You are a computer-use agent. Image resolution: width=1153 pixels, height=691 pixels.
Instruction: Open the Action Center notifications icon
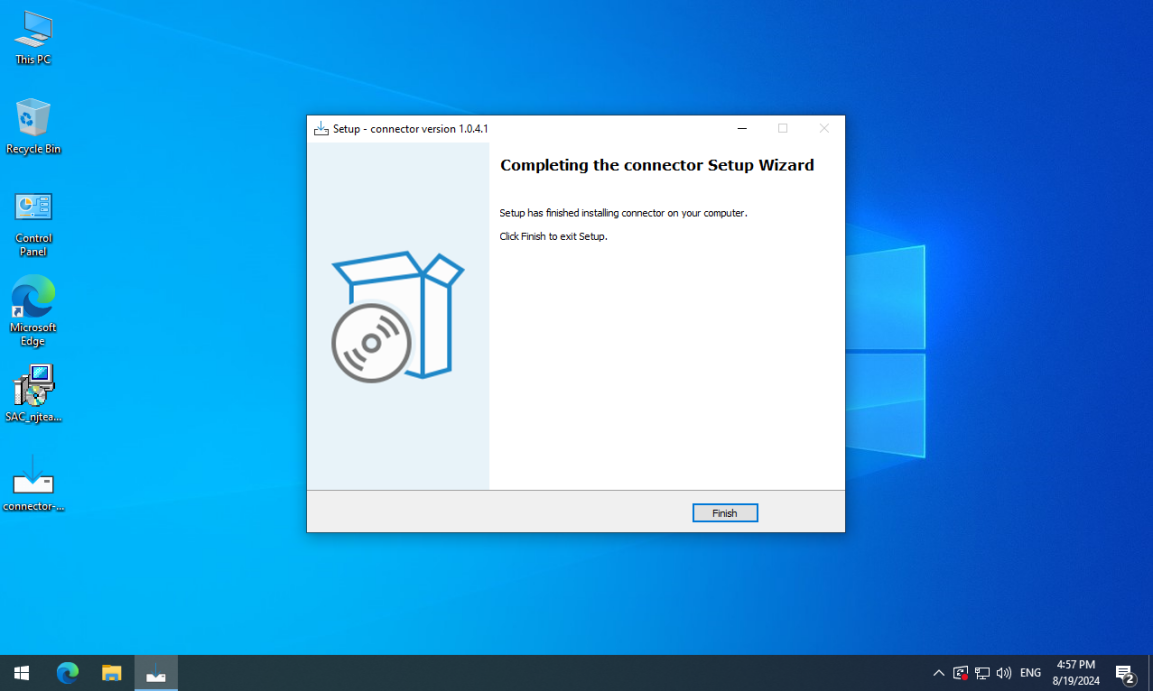(x=1126, y=673)
